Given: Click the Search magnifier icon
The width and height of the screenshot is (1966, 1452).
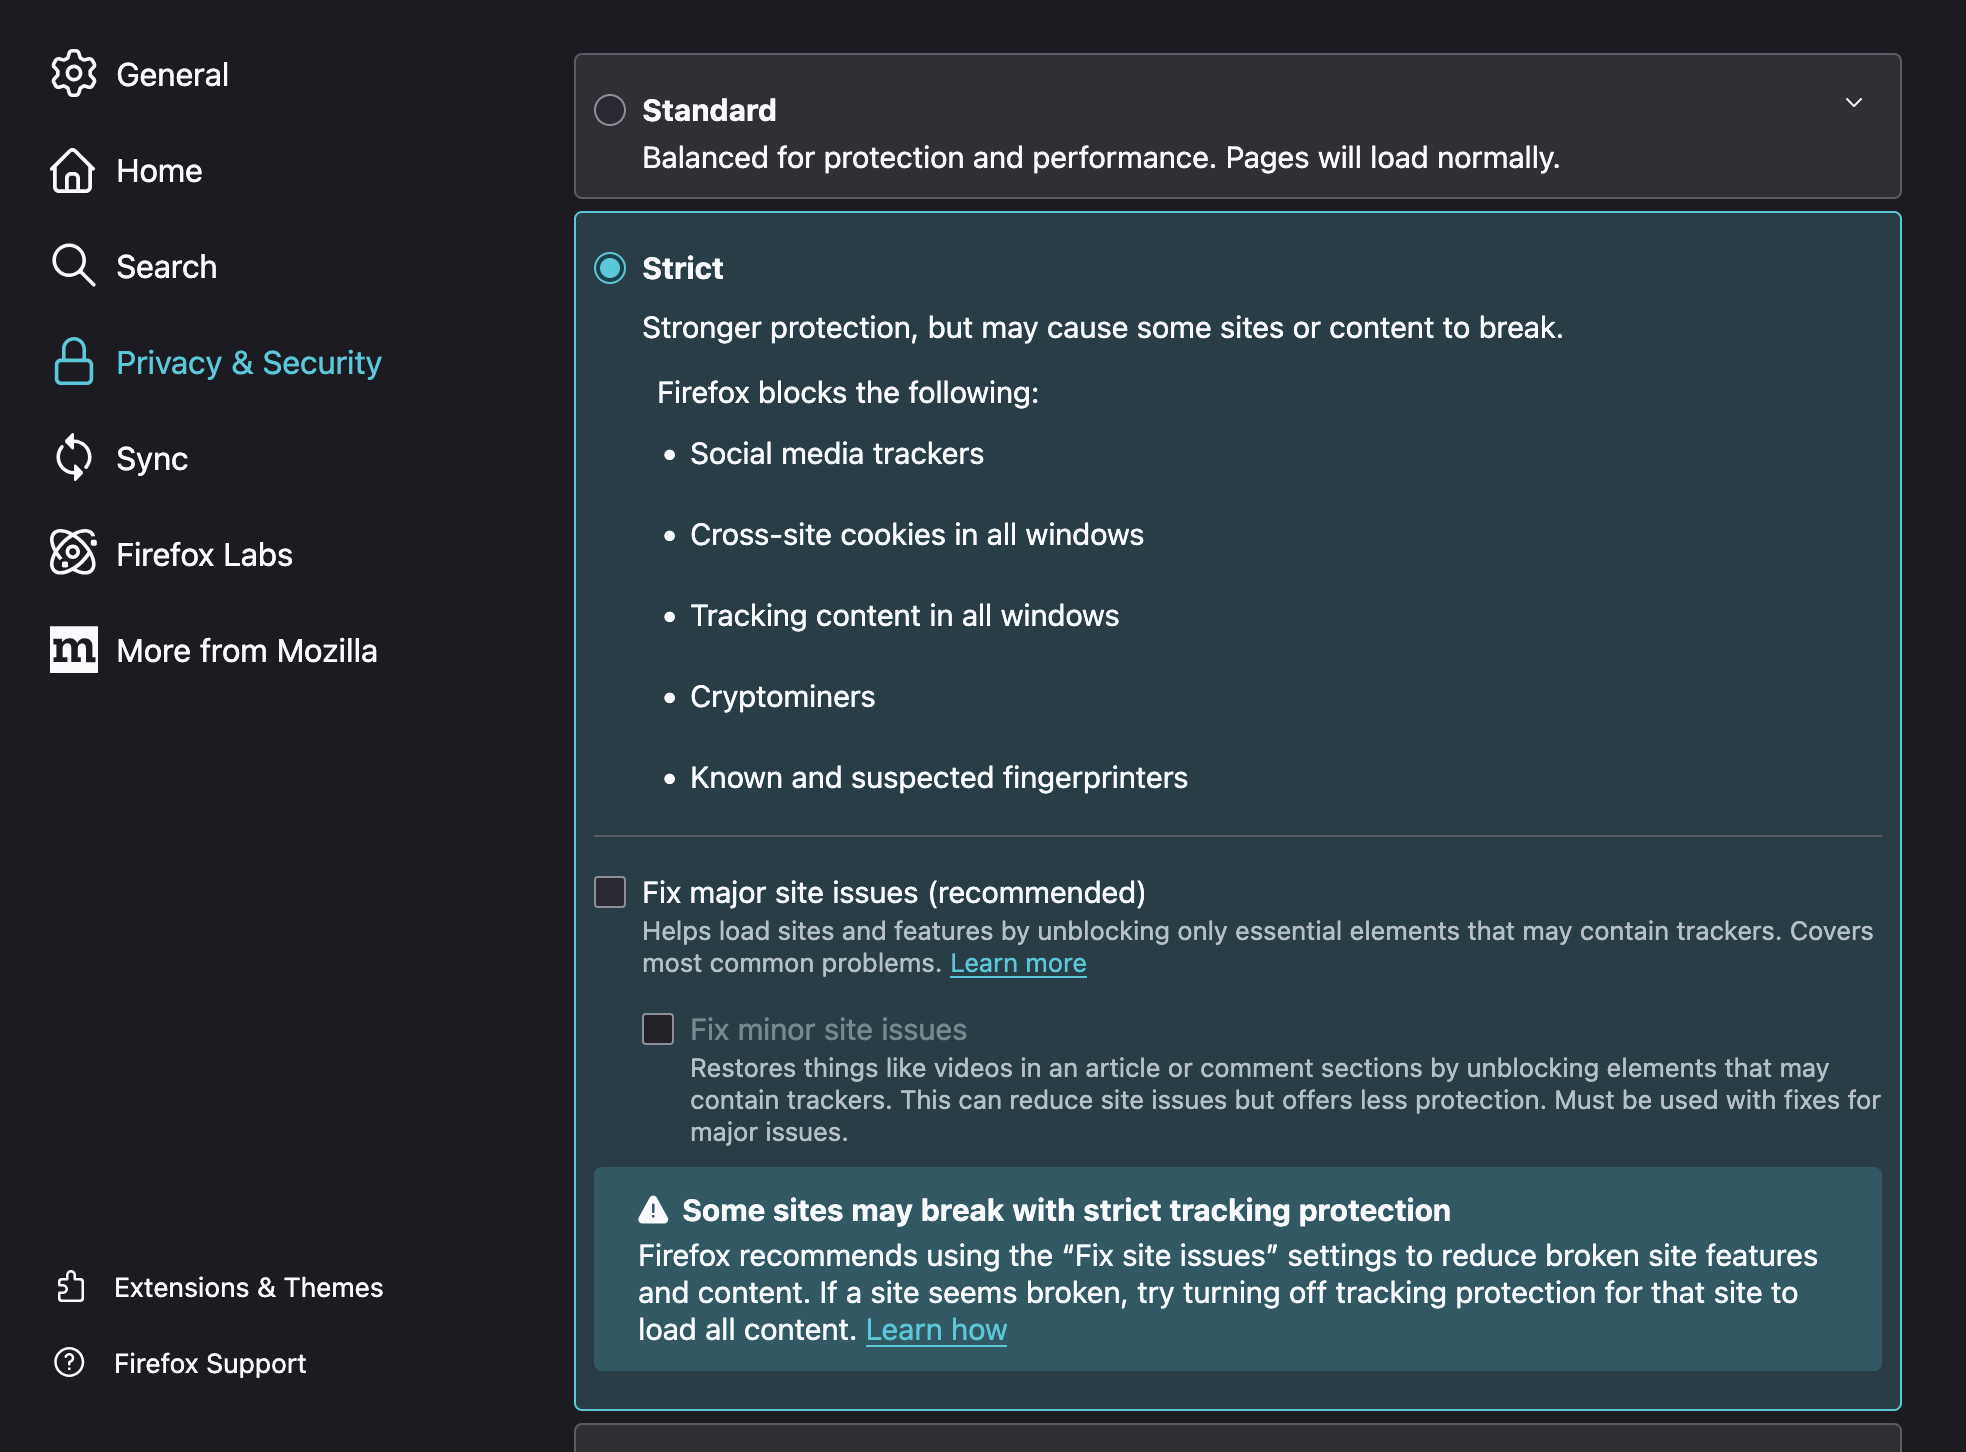Looking at the screenshot, I should (73, 266).
